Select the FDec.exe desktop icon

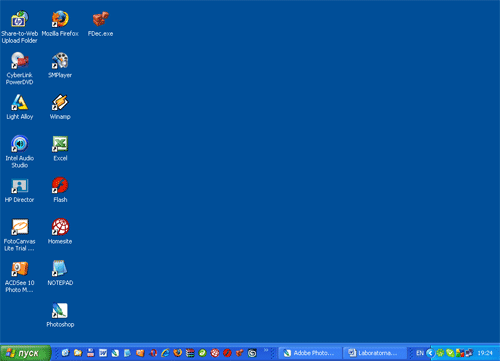[100, 23]
